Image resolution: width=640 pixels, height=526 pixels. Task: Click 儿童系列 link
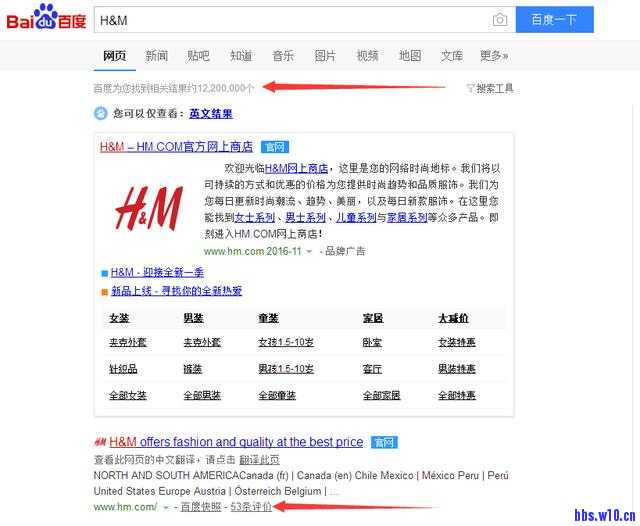[x=356, y=218]
